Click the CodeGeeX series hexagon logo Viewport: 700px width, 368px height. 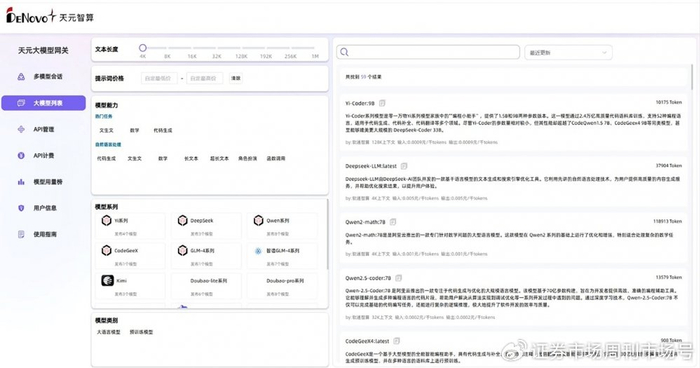click(106, 251)
